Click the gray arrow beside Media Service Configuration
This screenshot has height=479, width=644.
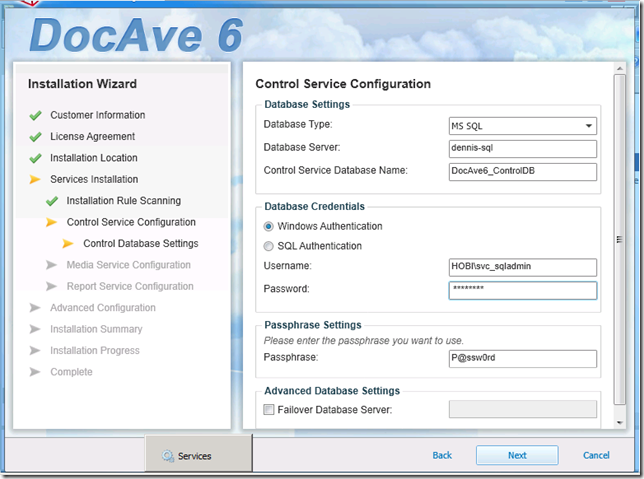pyautogui.click(x=52, y=265)
